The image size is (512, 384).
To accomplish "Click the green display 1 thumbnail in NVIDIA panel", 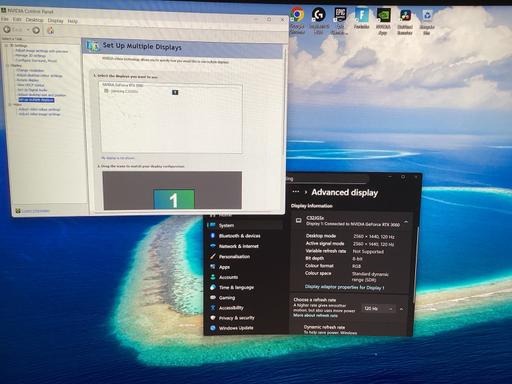I will tap(174, 199).
